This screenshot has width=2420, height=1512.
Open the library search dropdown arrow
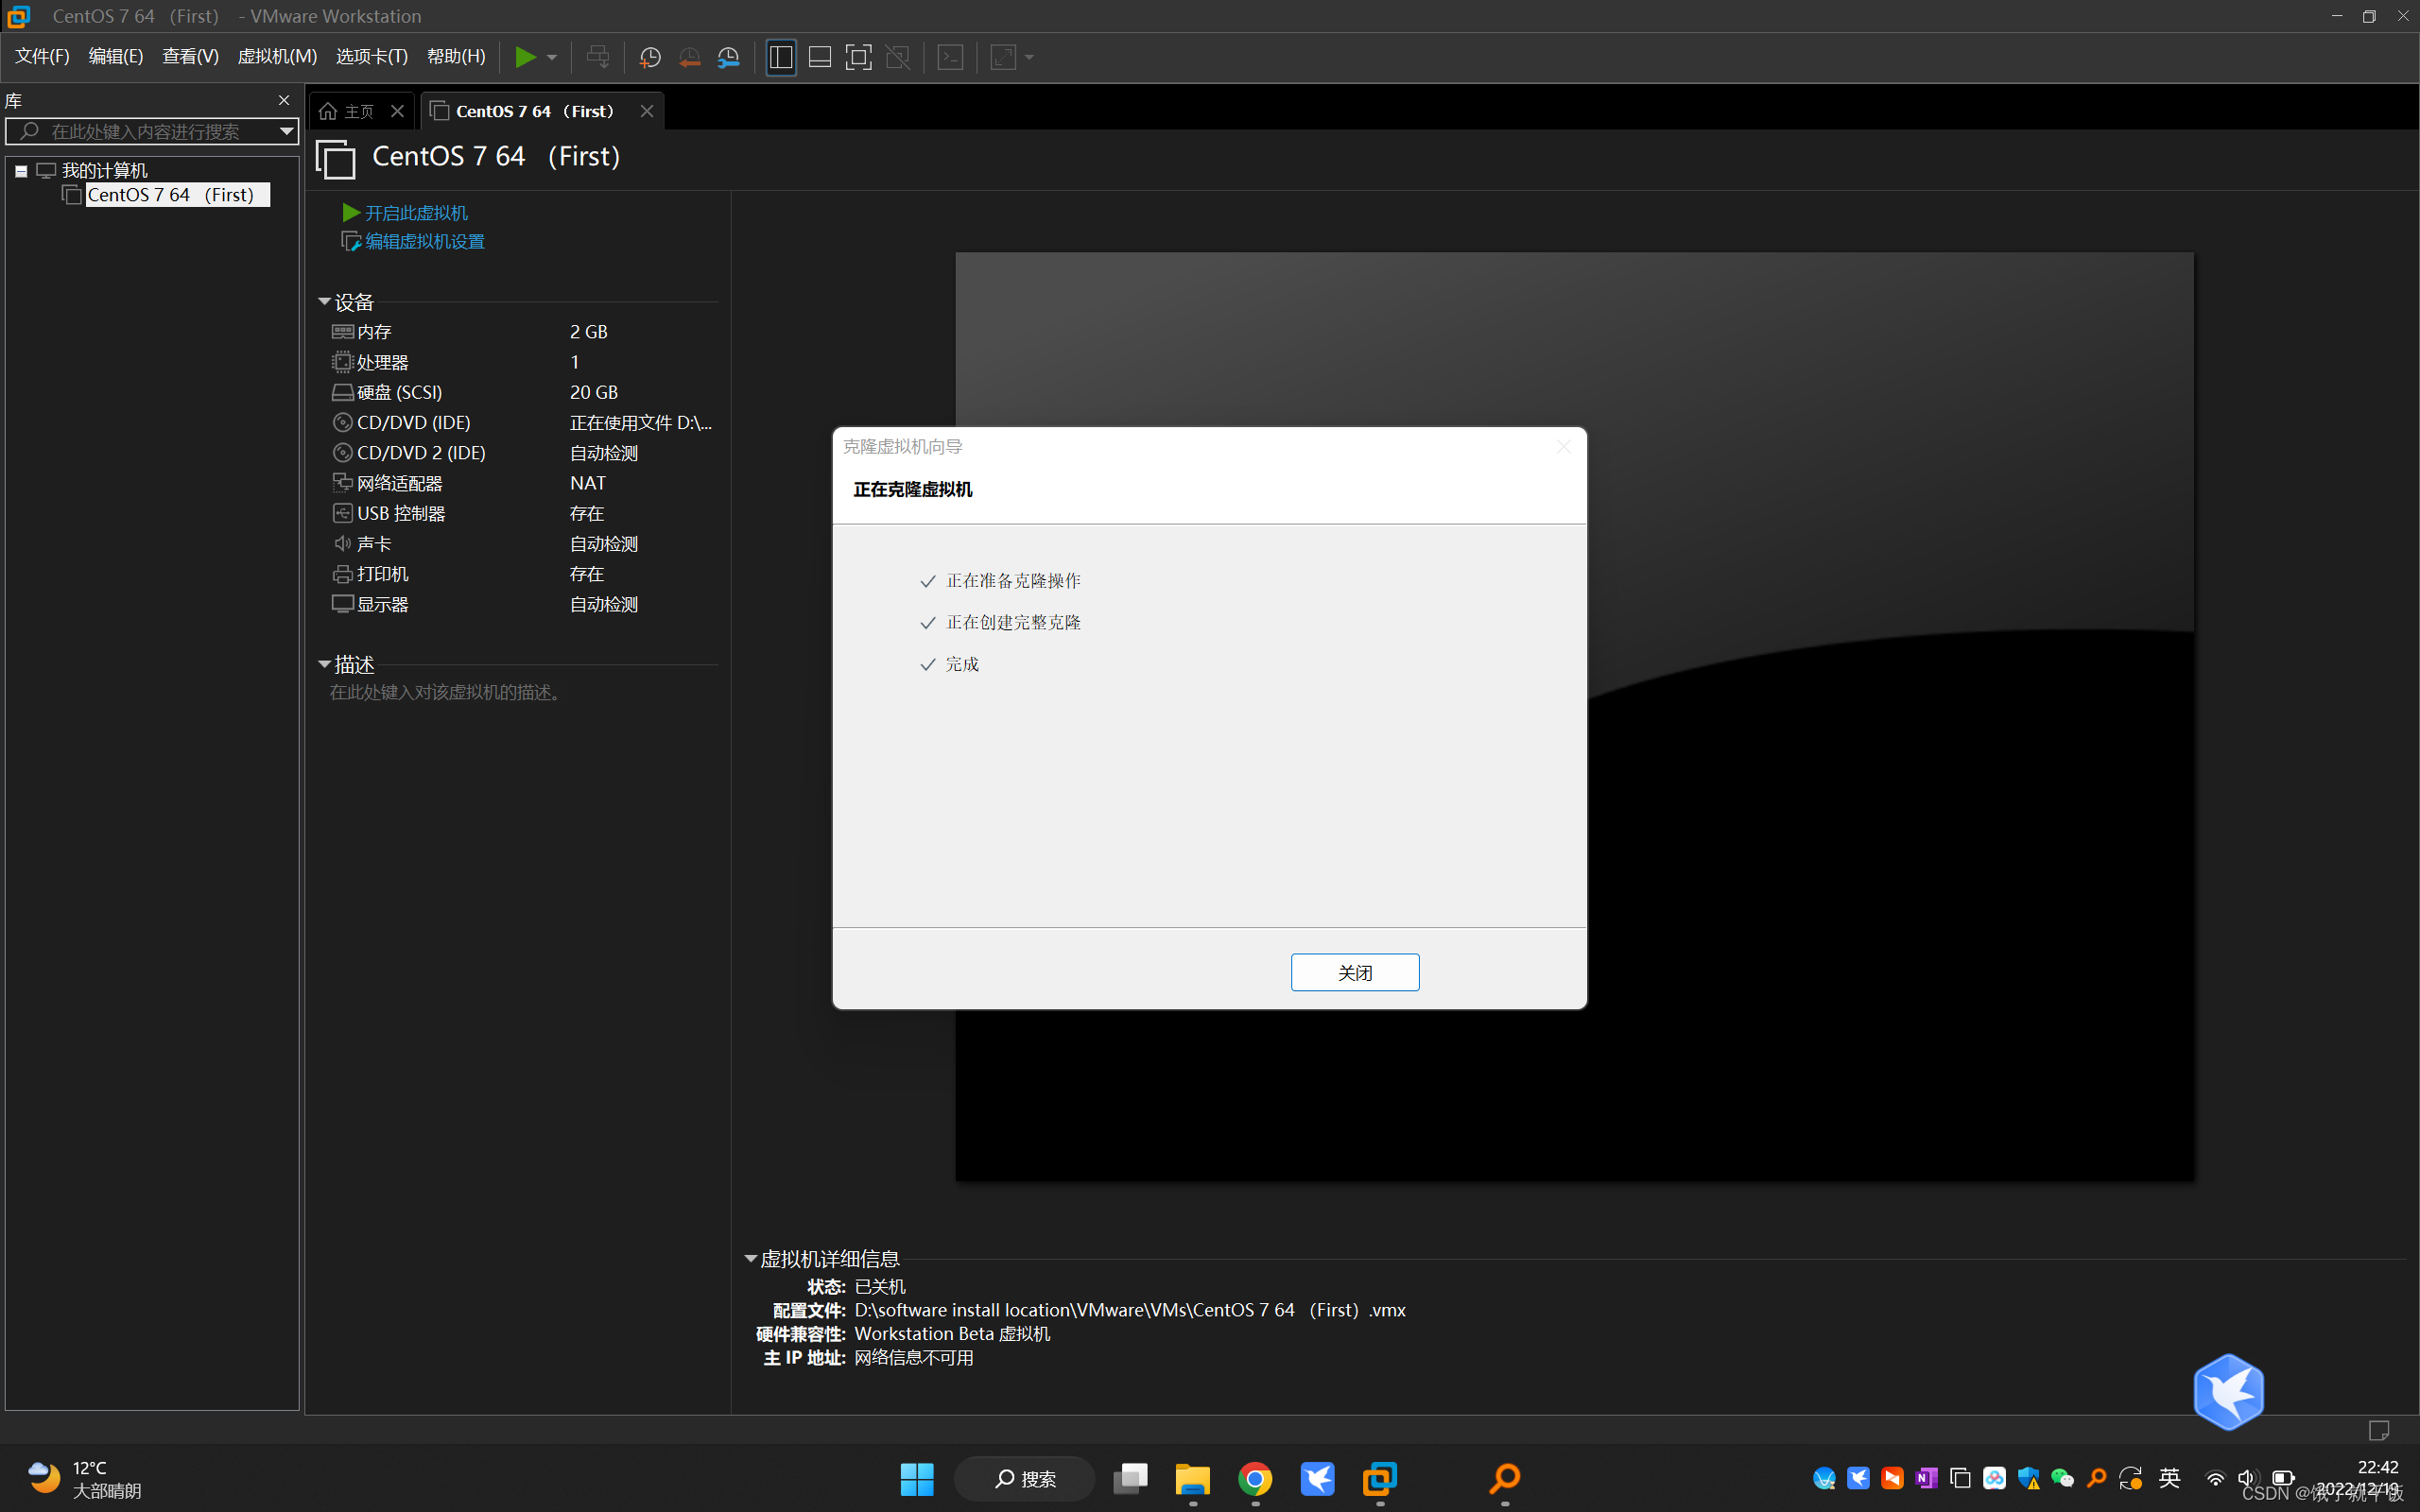click(x=286, y=131)
